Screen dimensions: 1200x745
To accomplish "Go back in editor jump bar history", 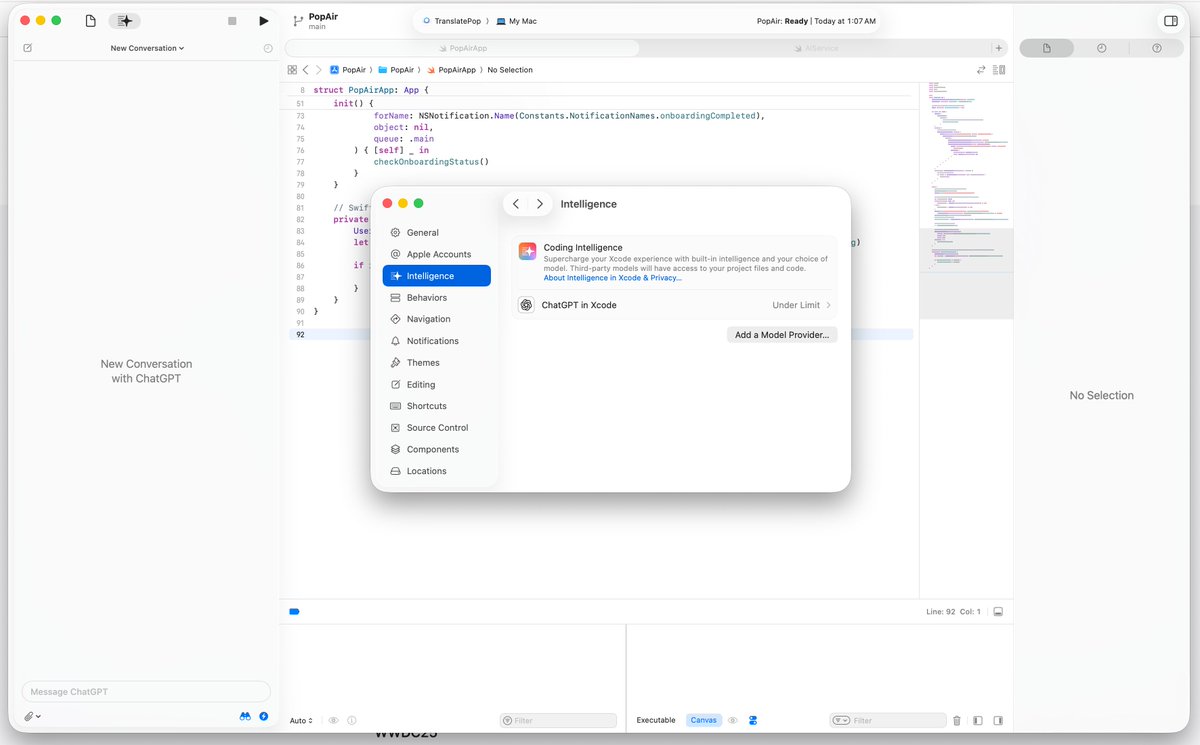I will point(306,70).
